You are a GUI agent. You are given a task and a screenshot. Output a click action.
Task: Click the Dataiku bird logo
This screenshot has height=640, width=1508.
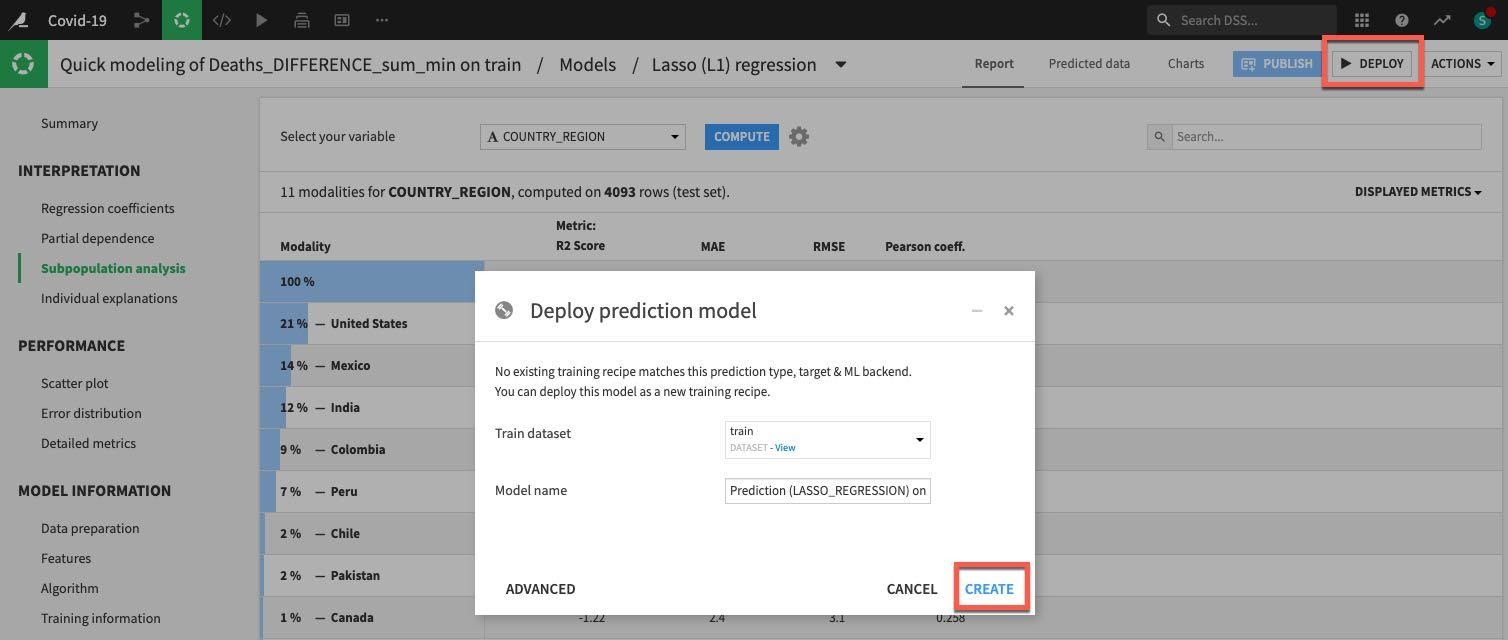[x=18, y=20]
